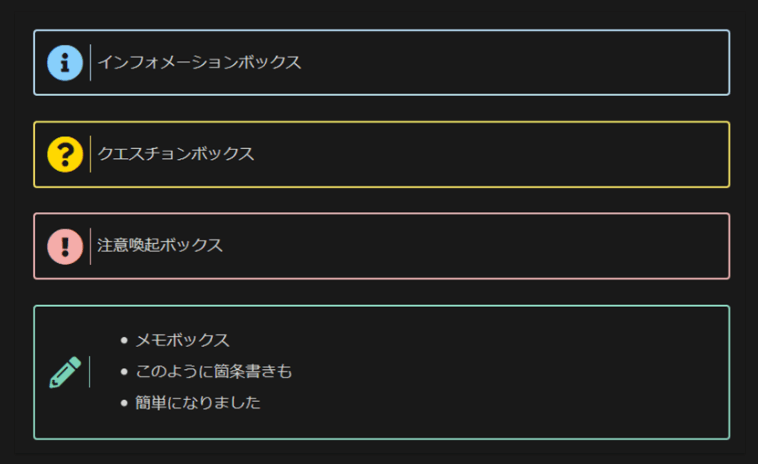The width and height of the screenshot is (758, 464).
Task: Click the このように箇条書きも list item
Action: (x=214, y=372)
